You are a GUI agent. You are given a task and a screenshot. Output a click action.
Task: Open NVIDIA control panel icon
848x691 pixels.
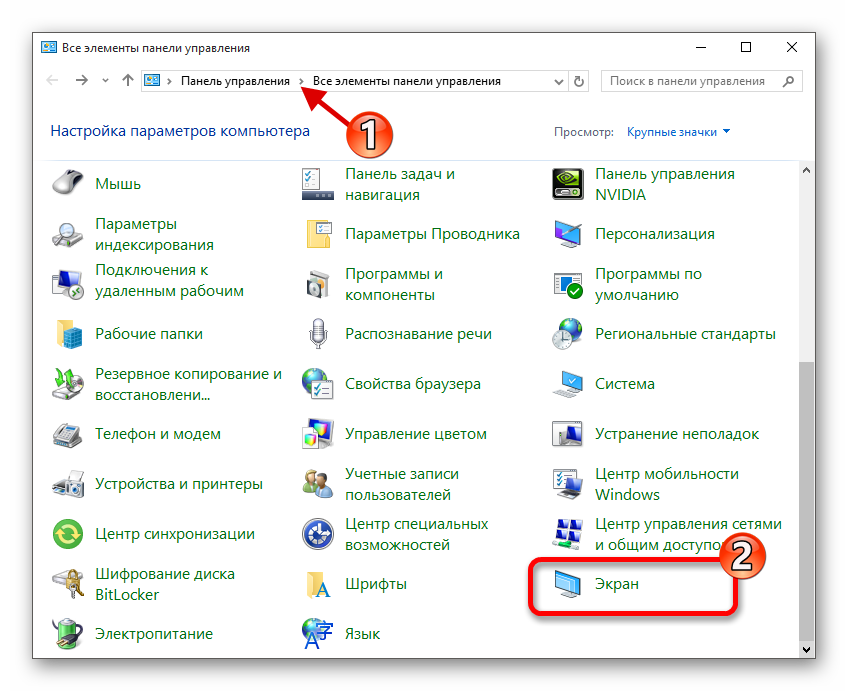click(567, 184)
